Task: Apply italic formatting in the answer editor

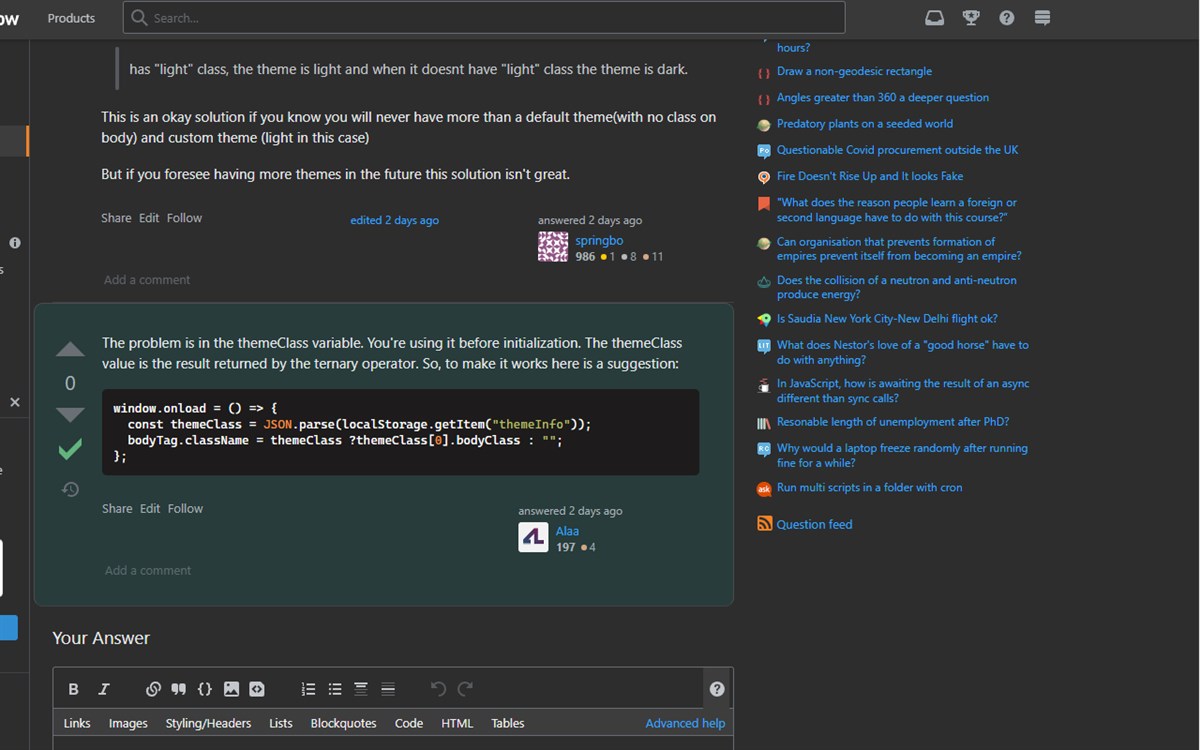Action: point(103,688)
